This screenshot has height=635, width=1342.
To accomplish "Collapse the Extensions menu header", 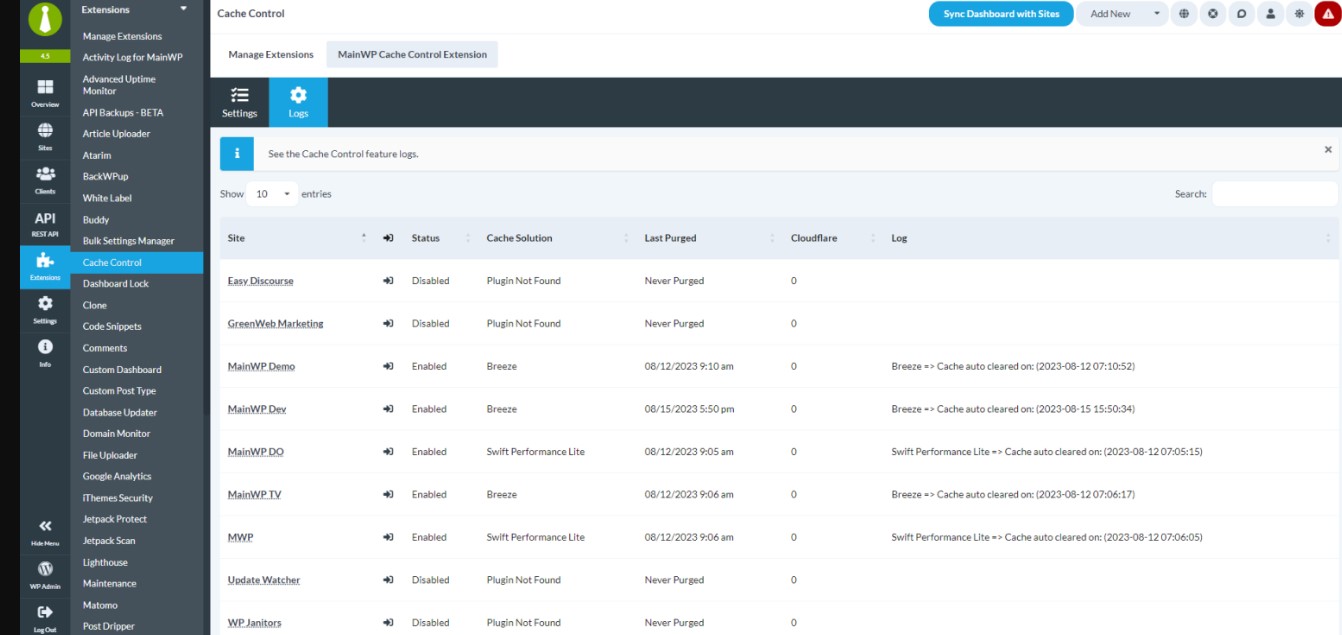I will [136, 10].
